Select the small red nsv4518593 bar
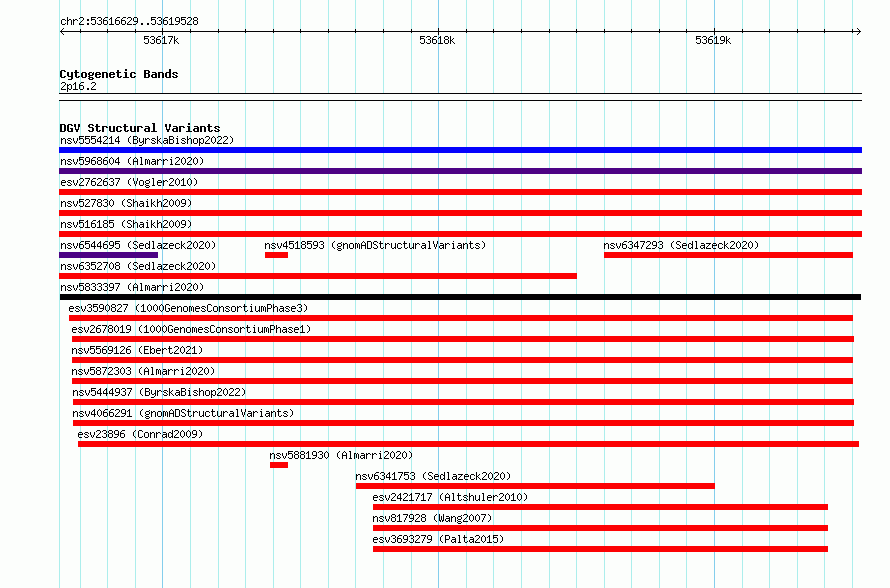Screen dimensions: 890x588 coord(276,255)
